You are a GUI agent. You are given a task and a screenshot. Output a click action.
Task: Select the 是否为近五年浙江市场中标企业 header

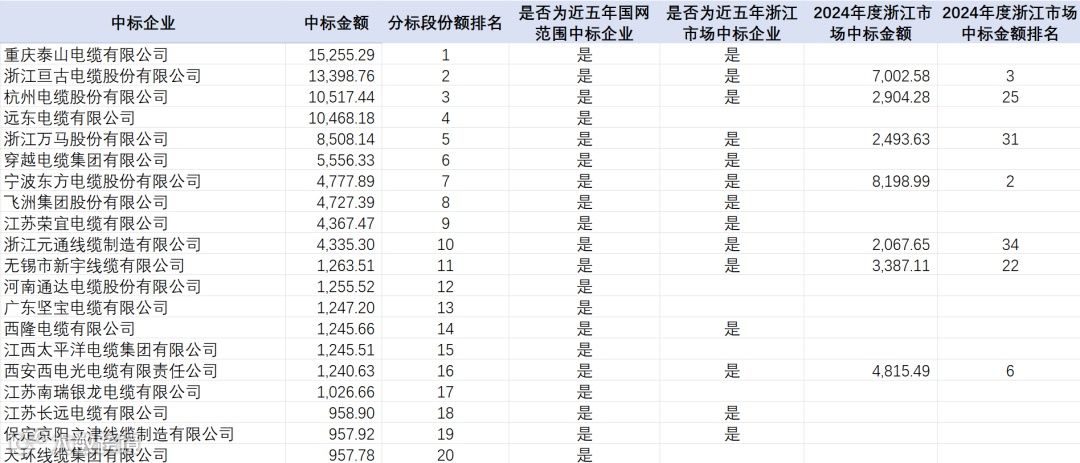(x=731, y=23)
